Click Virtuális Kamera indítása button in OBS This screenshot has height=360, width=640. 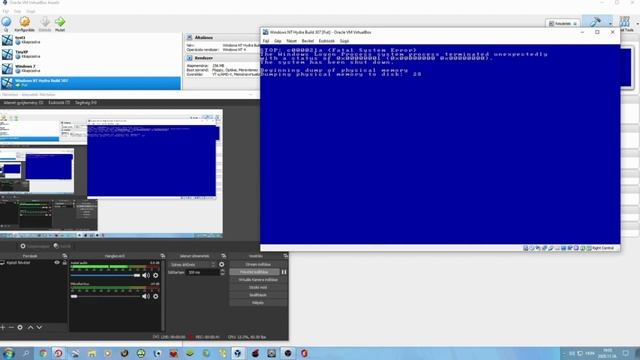click(258, 280)
